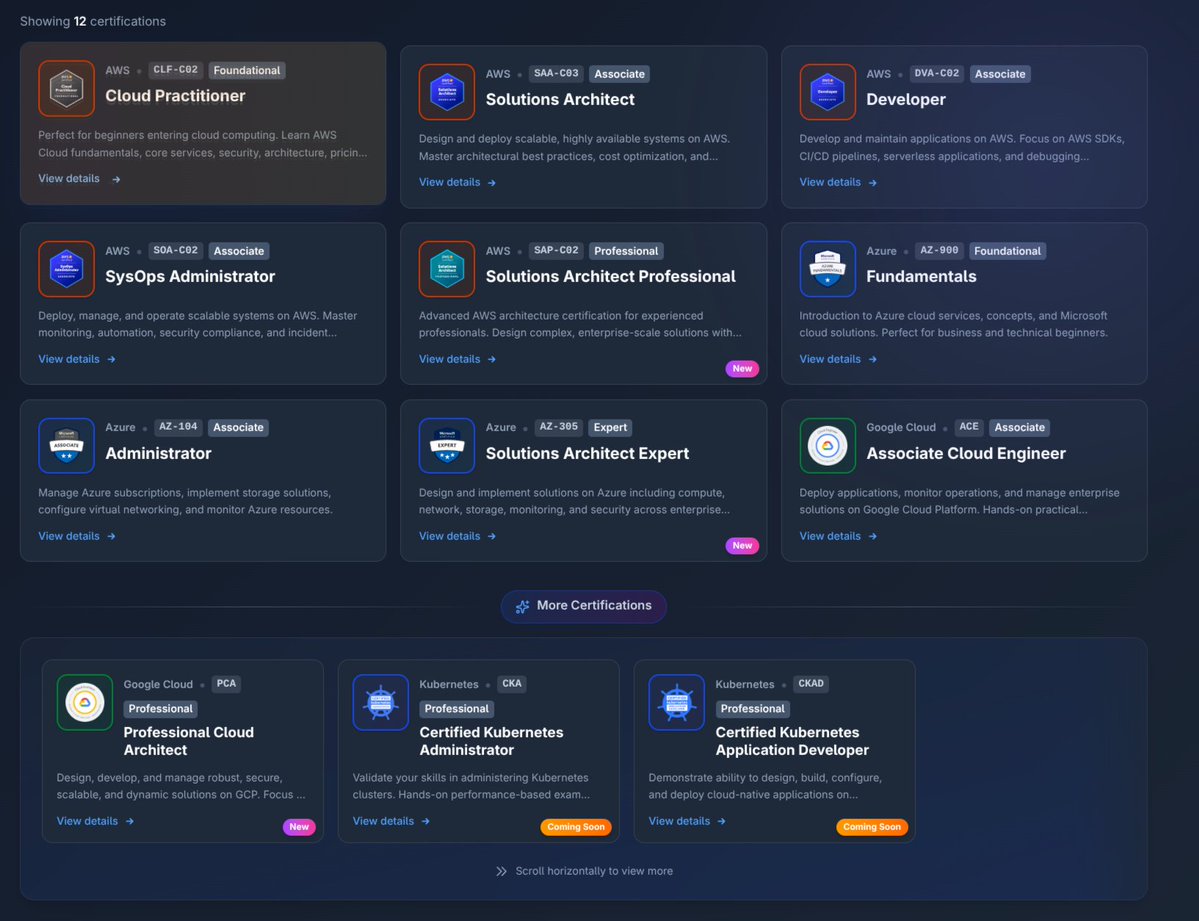Open View details for Associate Cloud Engineer
Screen dimensions: 1199x921
click(x=838, y=536)
